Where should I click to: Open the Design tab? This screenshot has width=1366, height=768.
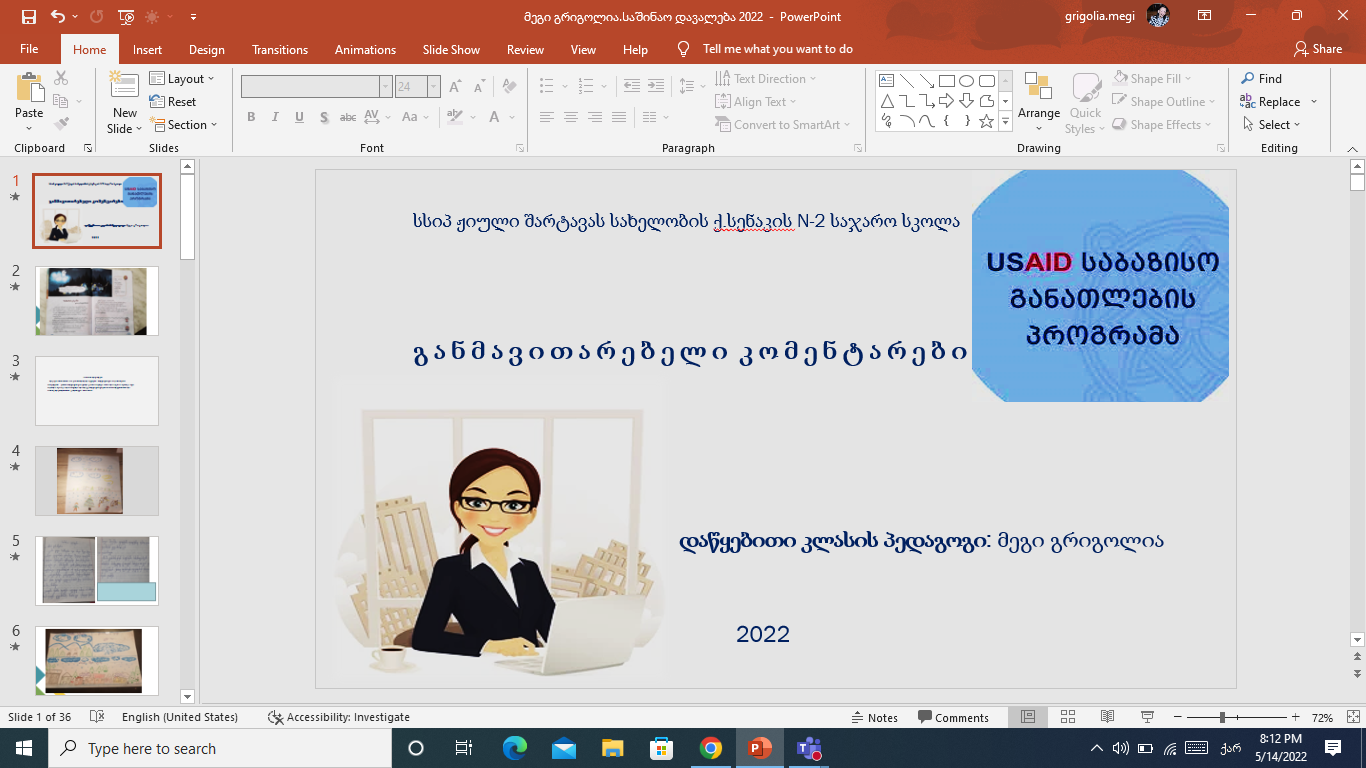[207, 49]
